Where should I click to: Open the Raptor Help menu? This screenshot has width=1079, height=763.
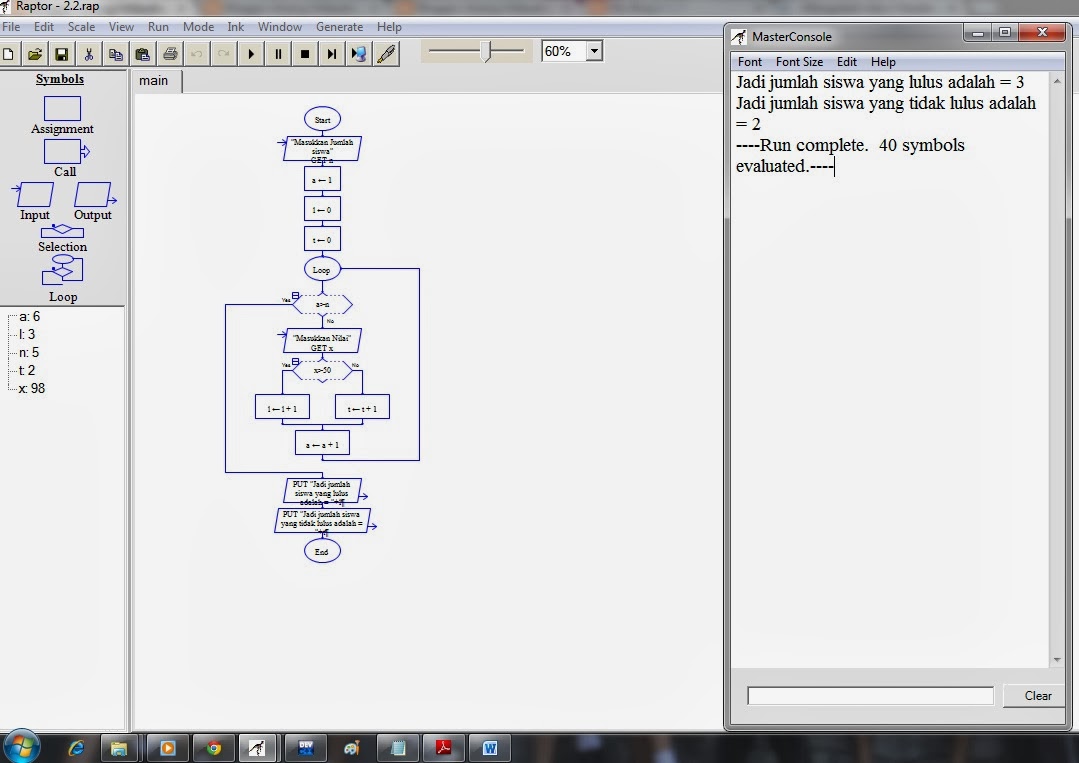coord(389,27)
